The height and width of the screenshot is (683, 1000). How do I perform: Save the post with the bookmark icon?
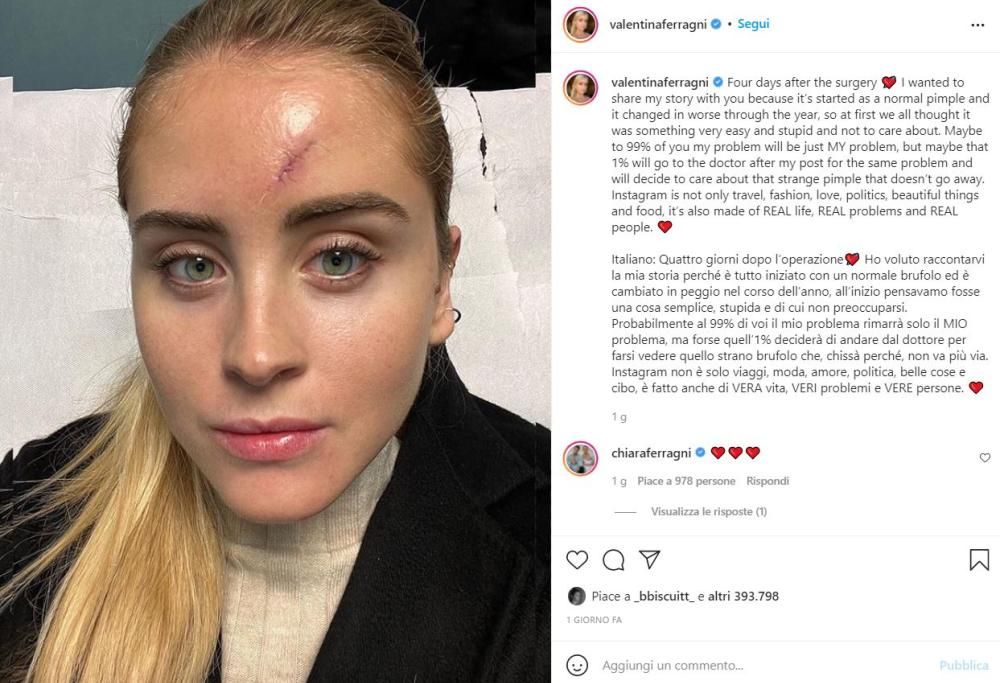tap(979, 560)
